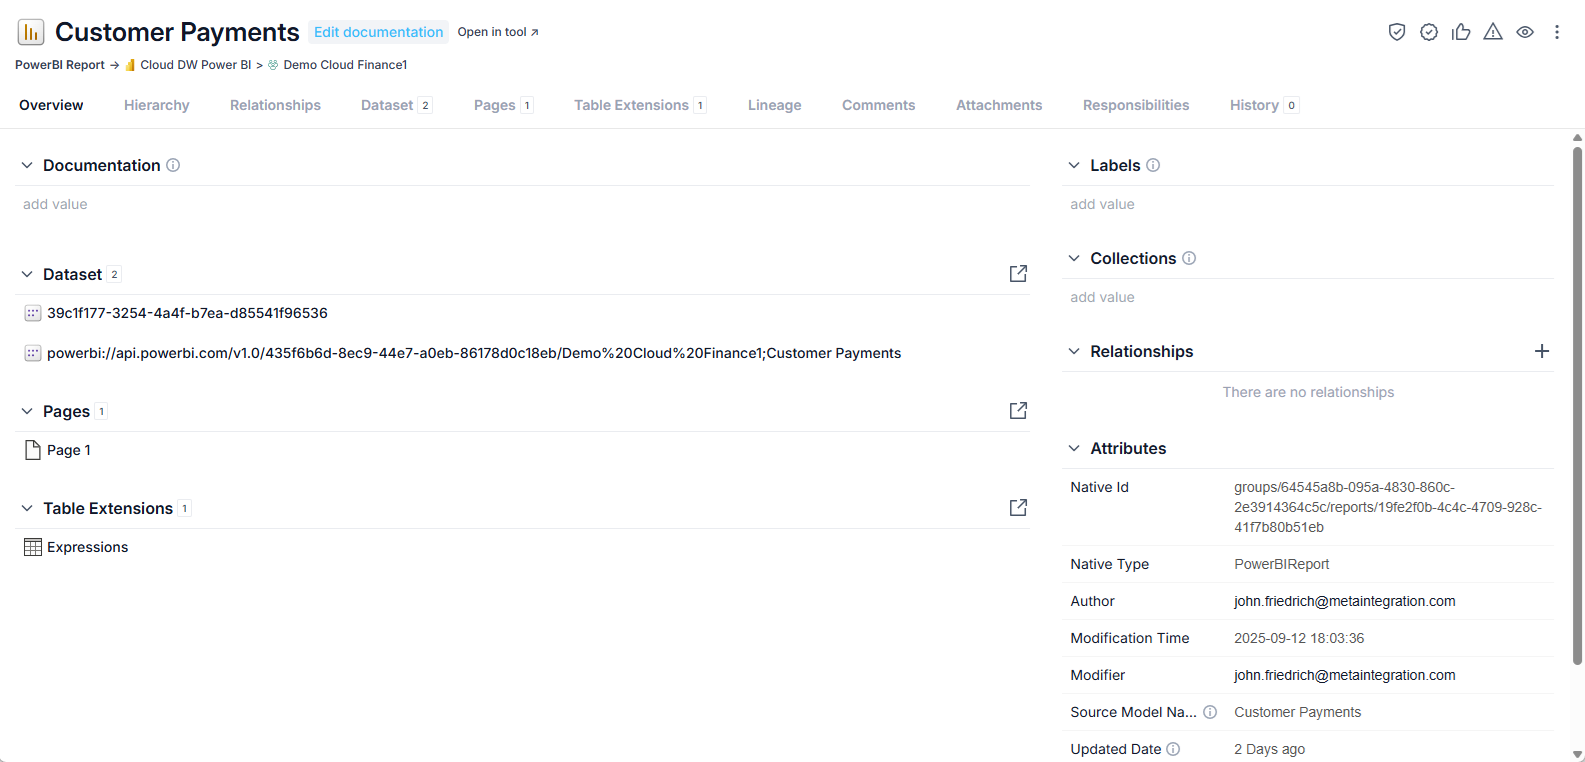Click Labels add value field
The width and height of the screenshot is (1585, 762).
tap(1102, 204)
